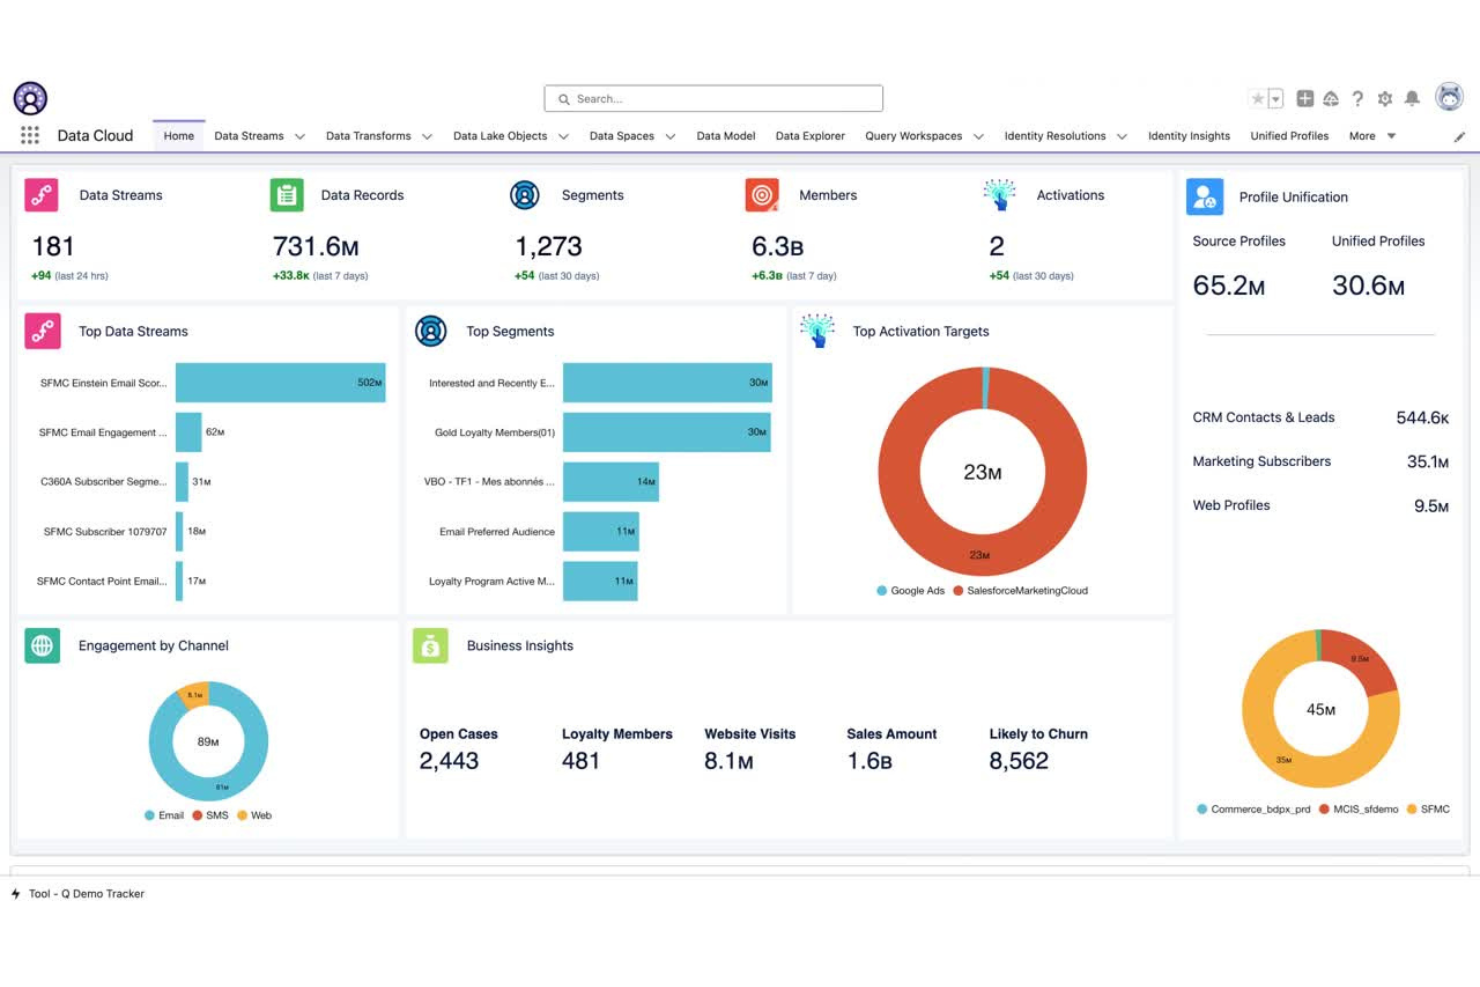1480x987 pixels.
Task: Open the user avatar profile menu
Action: pyautogui.click(x=1449, y=97)
